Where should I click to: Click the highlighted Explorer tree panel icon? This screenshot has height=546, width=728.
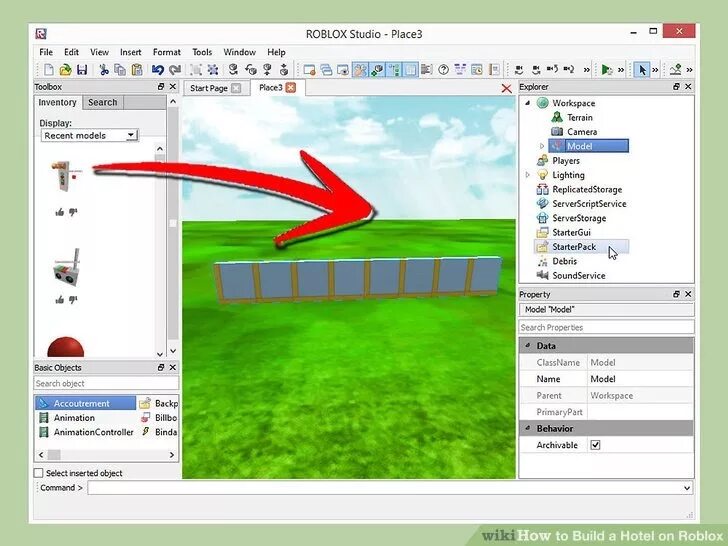[x=394, y=70]
